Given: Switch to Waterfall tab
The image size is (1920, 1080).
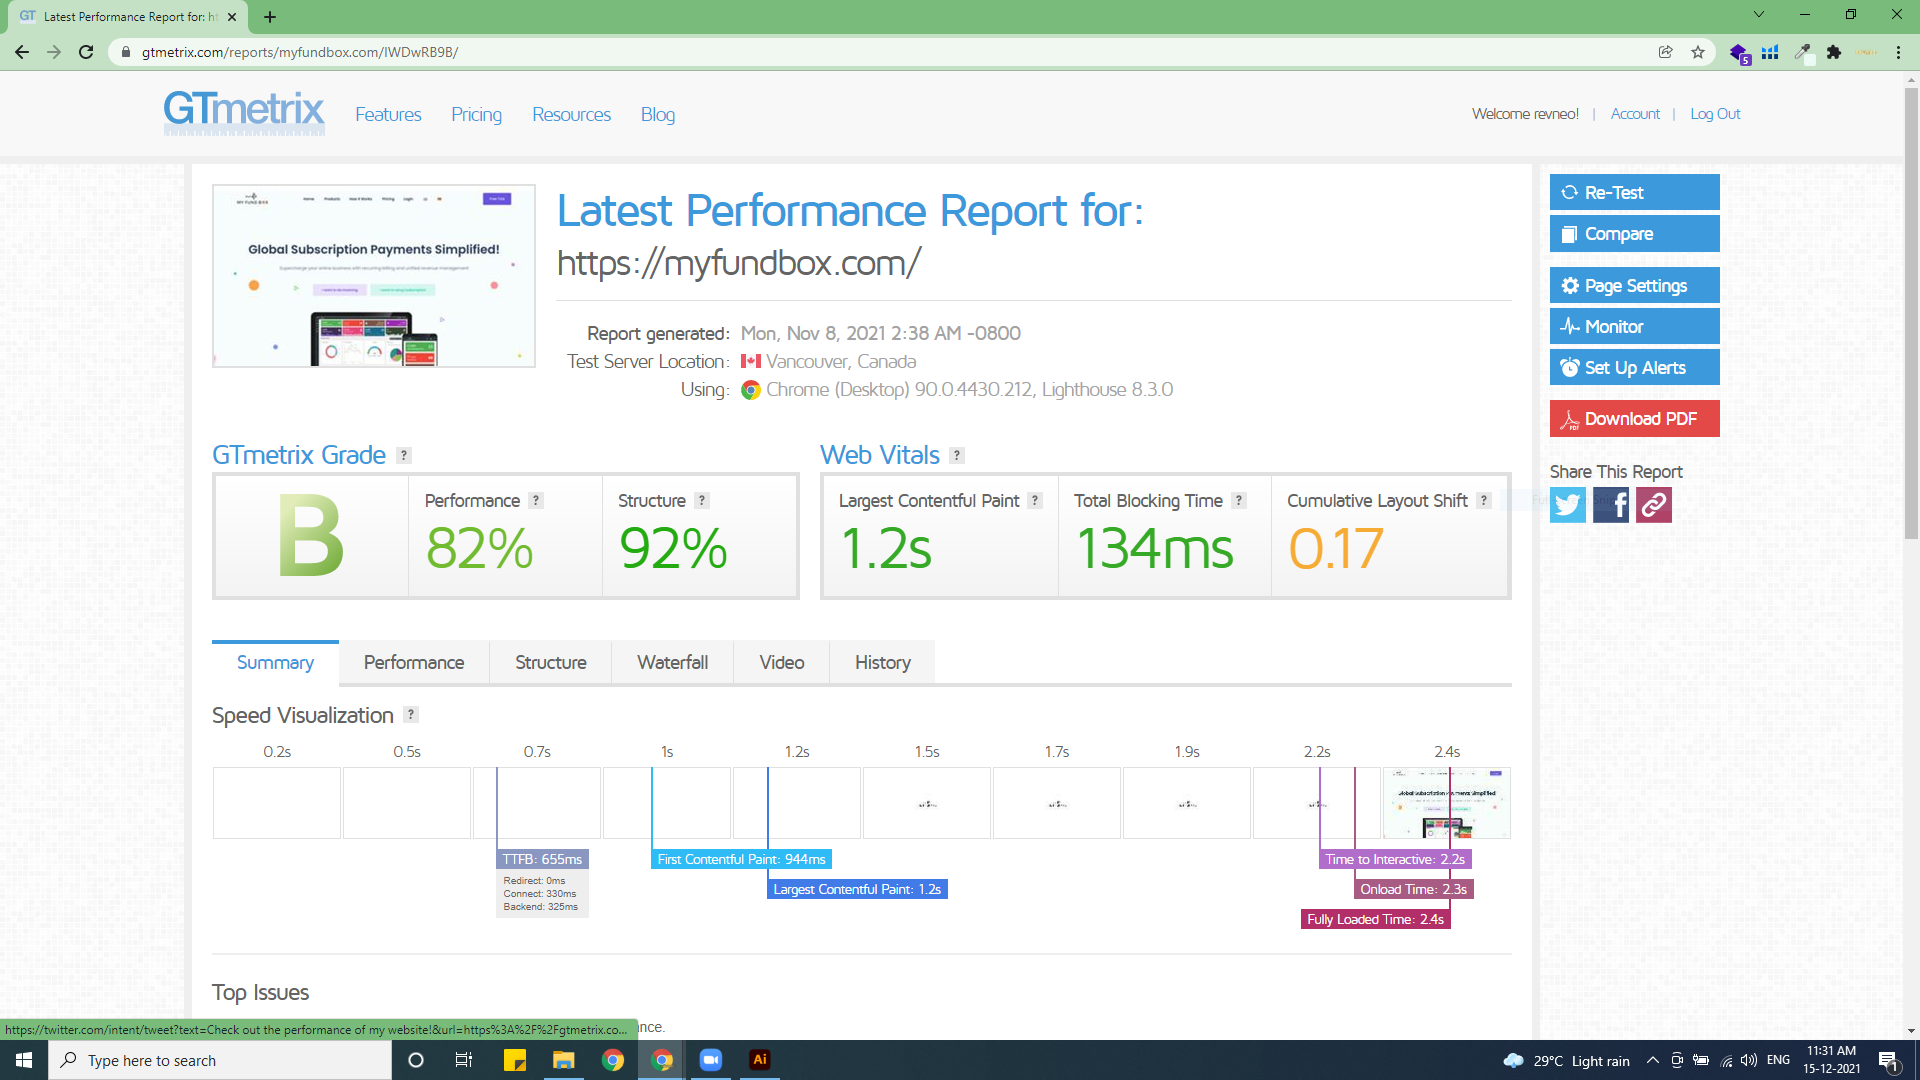Looking at the screenshot, I should [x=673, y=662].
